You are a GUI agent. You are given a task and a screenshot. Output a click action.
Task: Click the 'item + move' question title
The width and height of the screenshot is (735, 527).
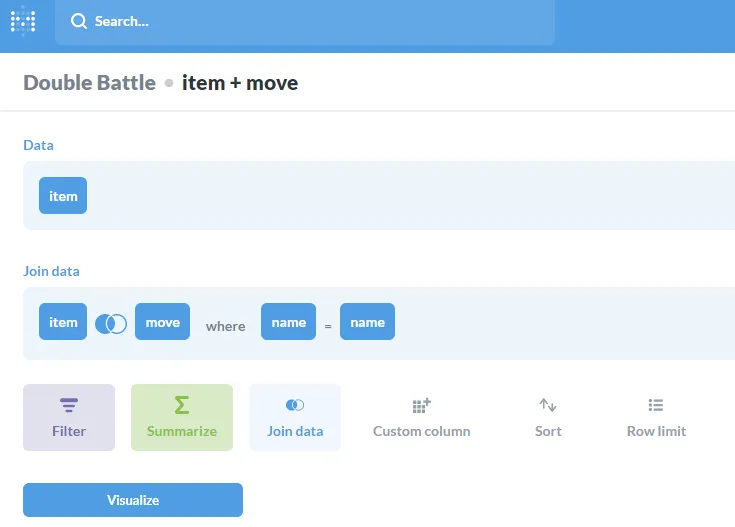coord(240,82)
